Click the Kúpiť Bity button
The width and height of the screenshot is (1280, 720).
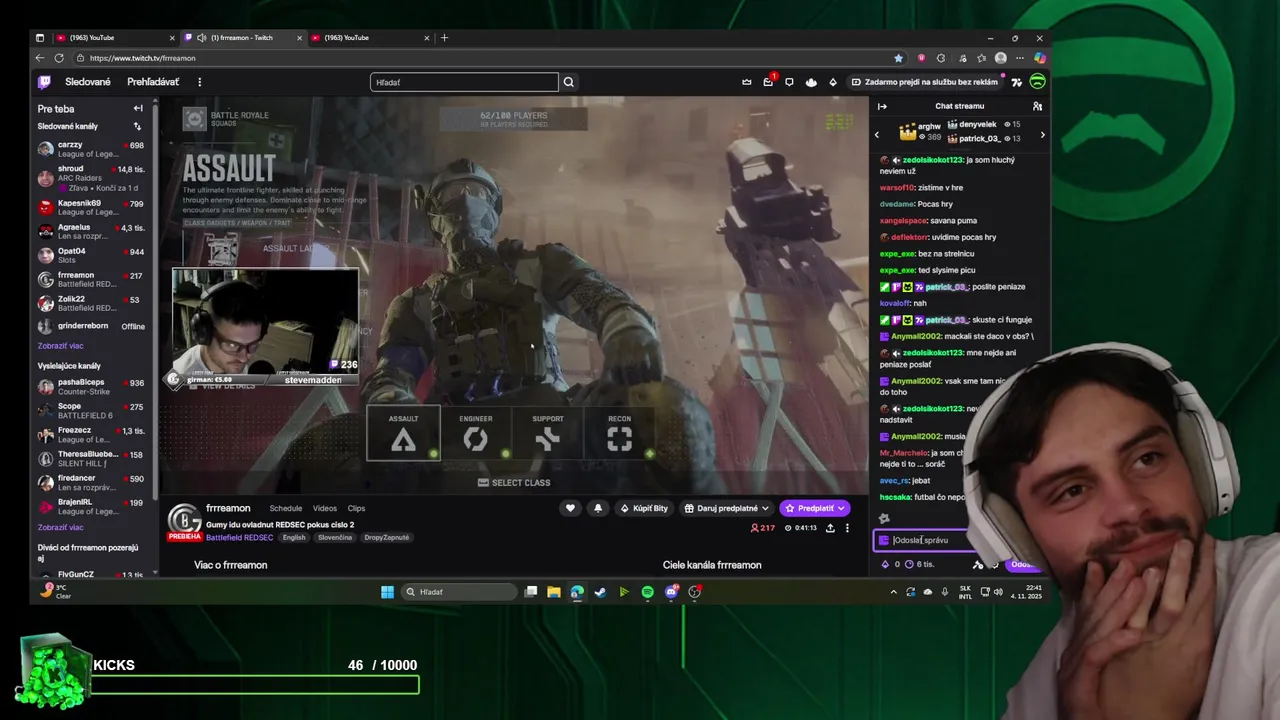click(x=643, y=508)
